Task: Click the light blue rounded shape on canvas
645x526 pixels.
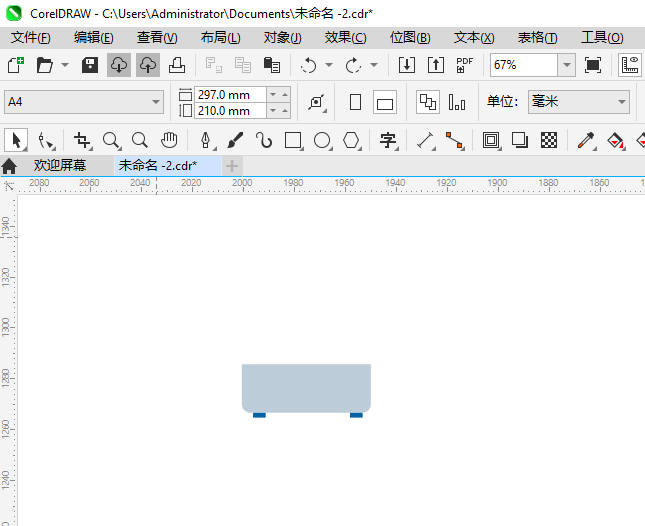Action: point(306,388)
